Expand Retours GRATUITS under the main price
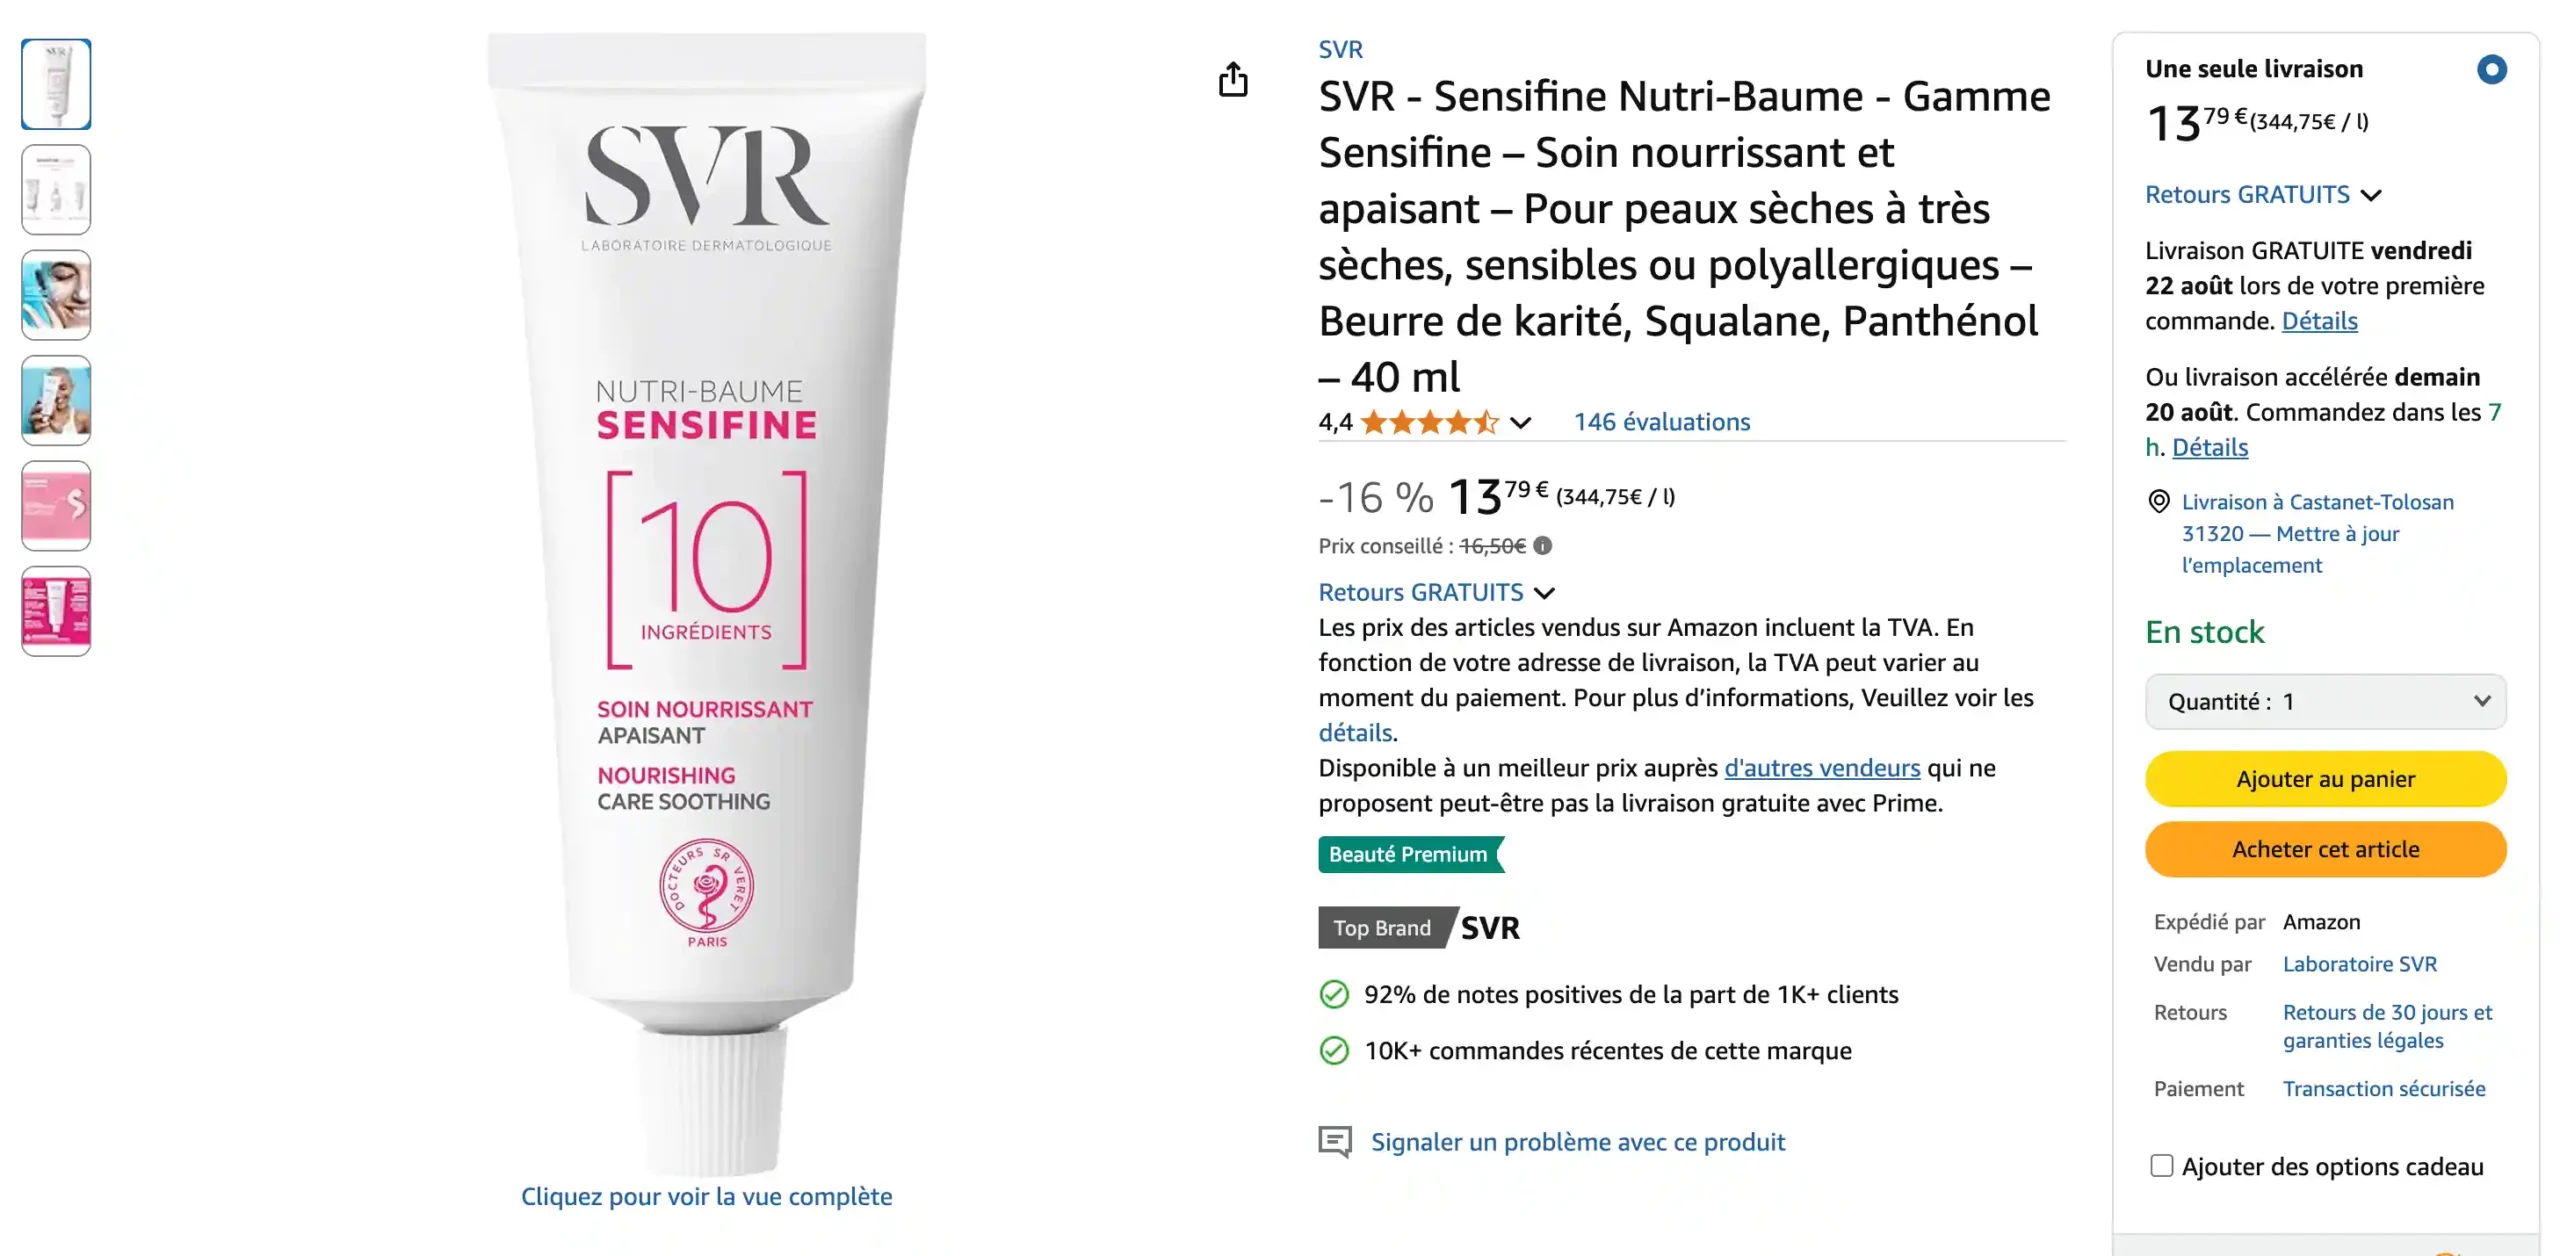 1436,592
